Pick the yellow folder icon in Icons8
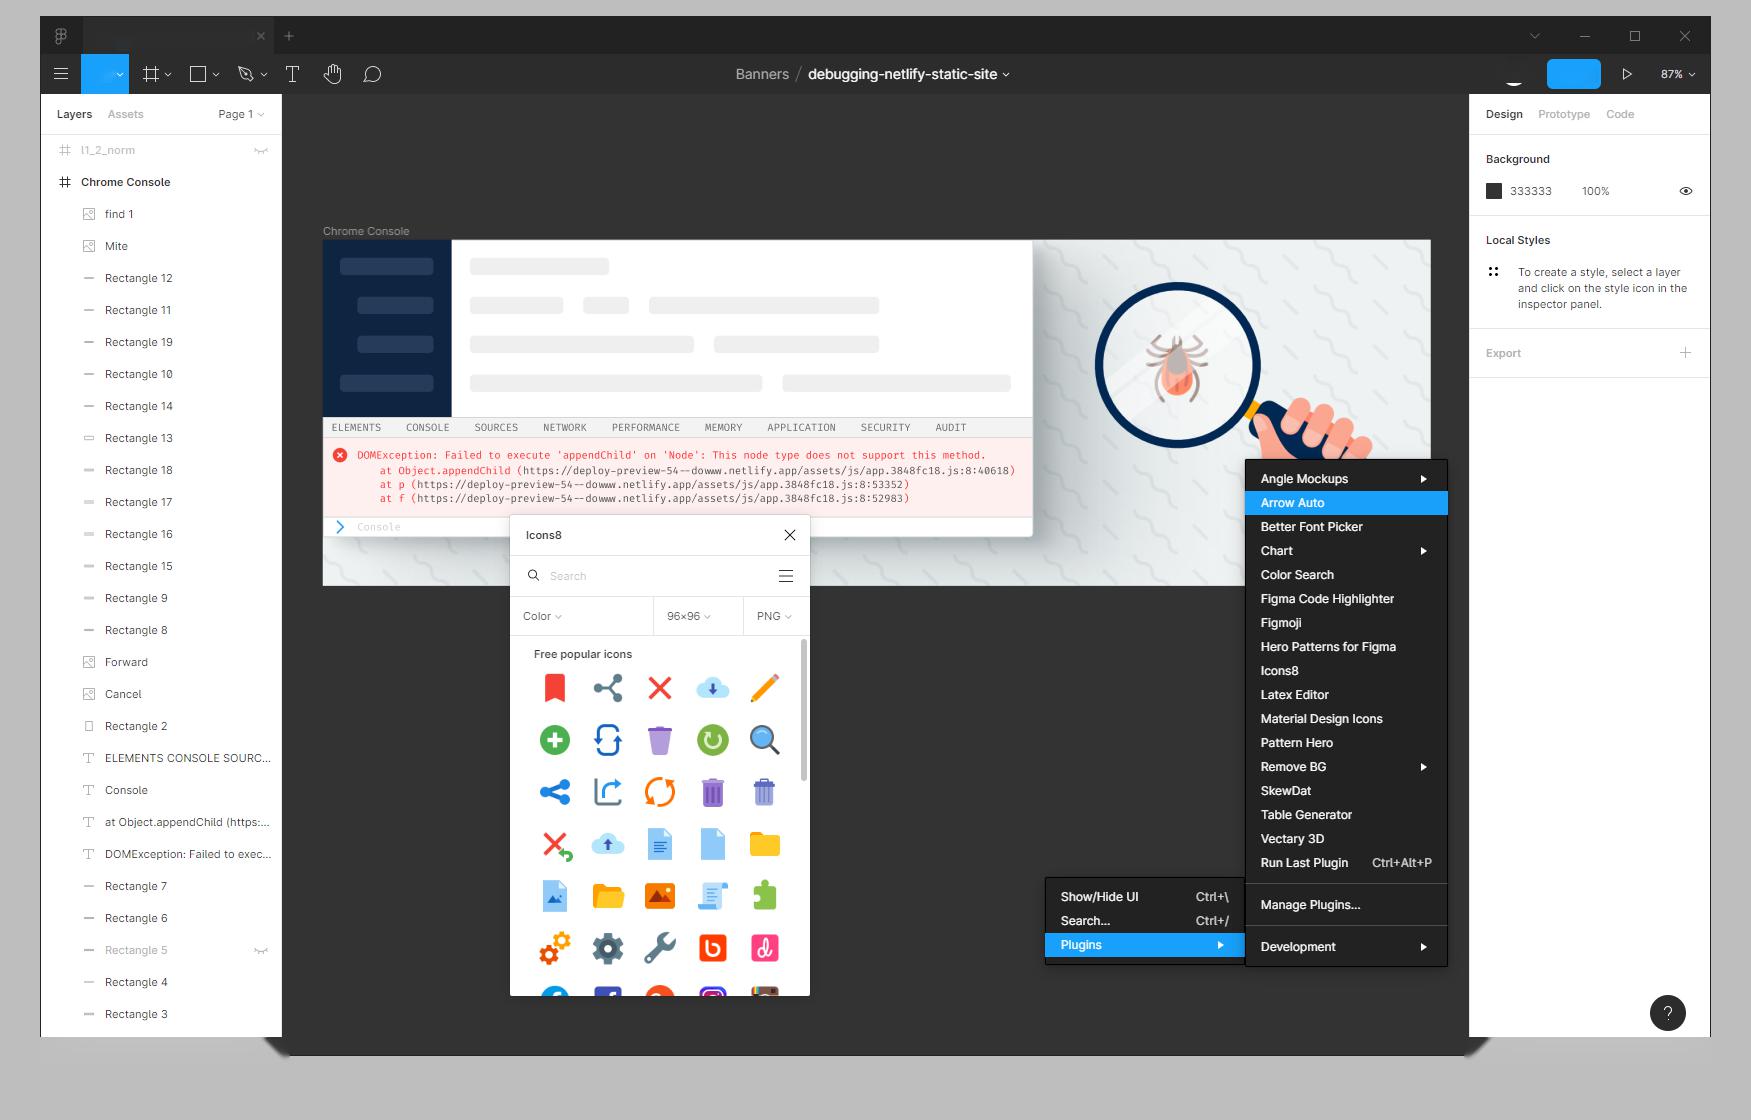Screen dimensions: 1751x1120 (x=765, y=844)
